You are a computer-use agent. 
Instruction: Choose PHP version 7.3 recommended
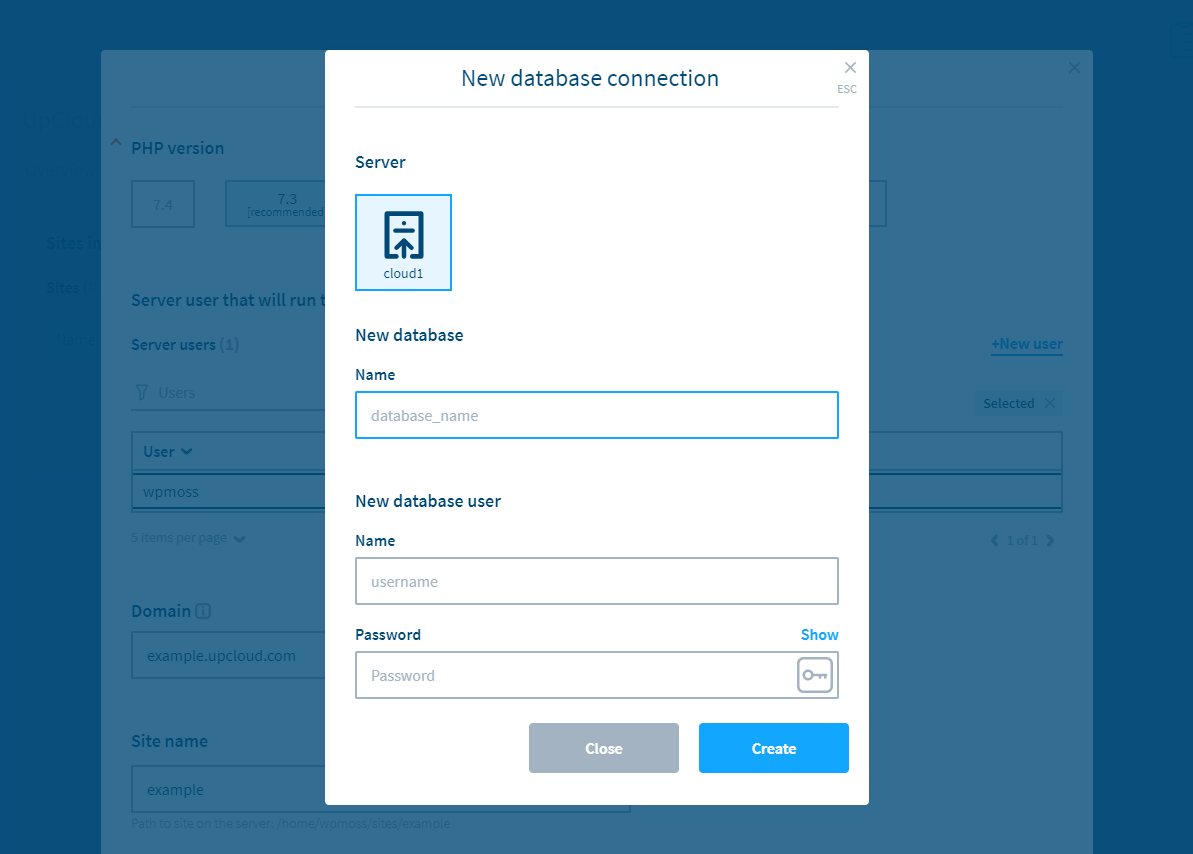point(275,204)
